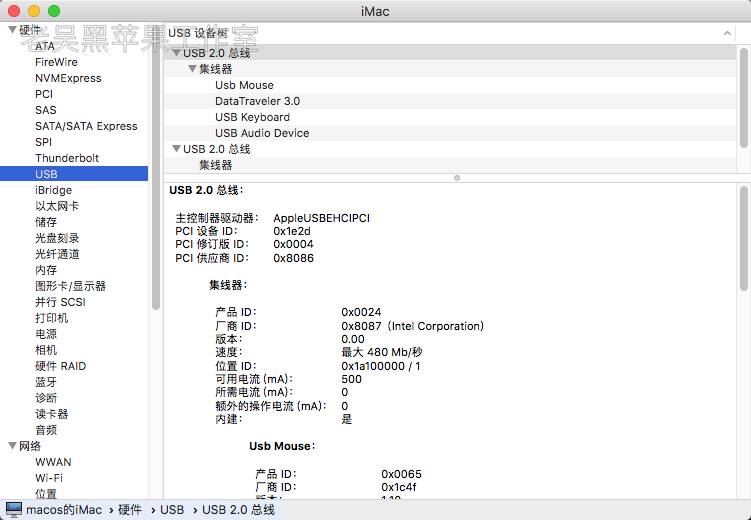Open 打印机 printers category
Image resolution: width=751 pixels, height=520 pixels.
(x=51, y=318)
